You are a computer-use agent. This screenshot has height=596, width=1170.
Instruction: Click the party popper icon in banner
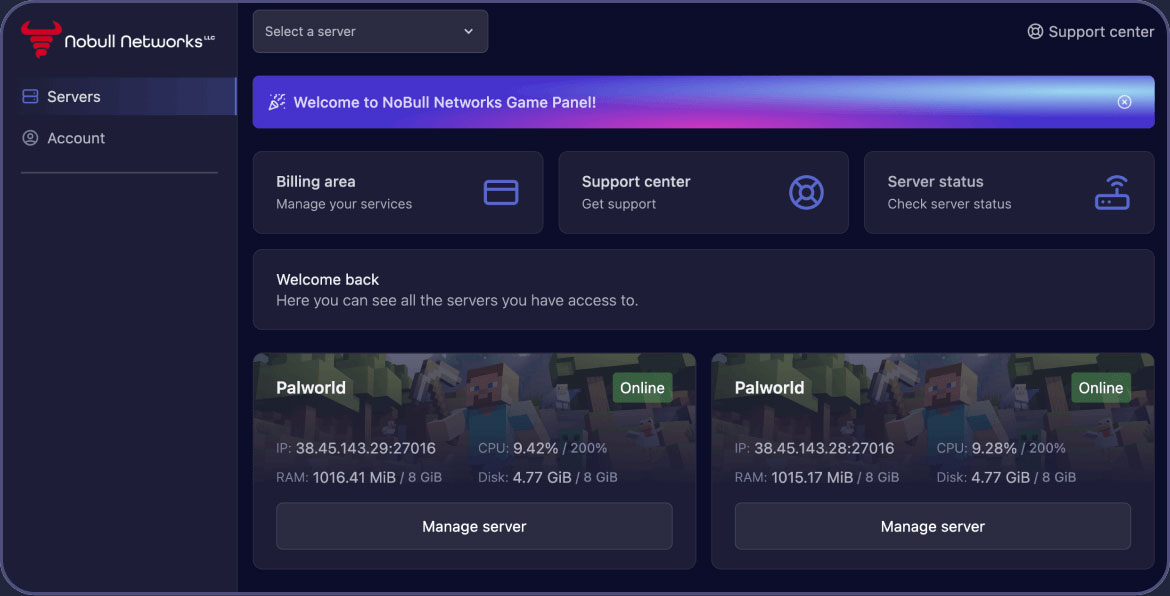coord(277,102)
